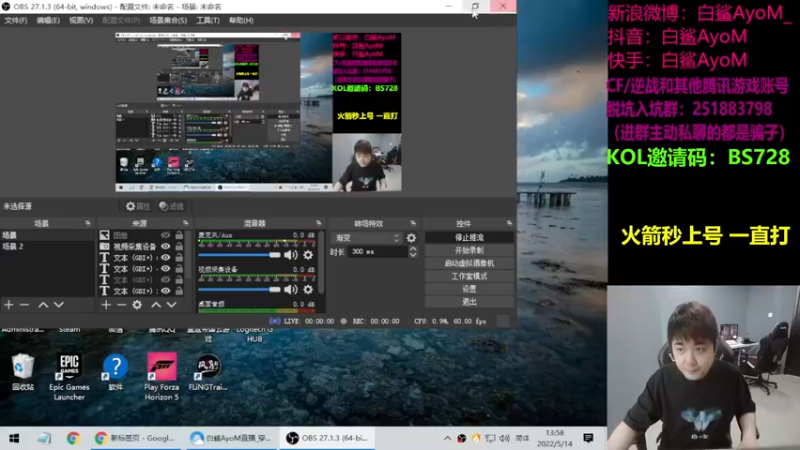Toggle lock on the 图像 source

[x=179, y=235]
